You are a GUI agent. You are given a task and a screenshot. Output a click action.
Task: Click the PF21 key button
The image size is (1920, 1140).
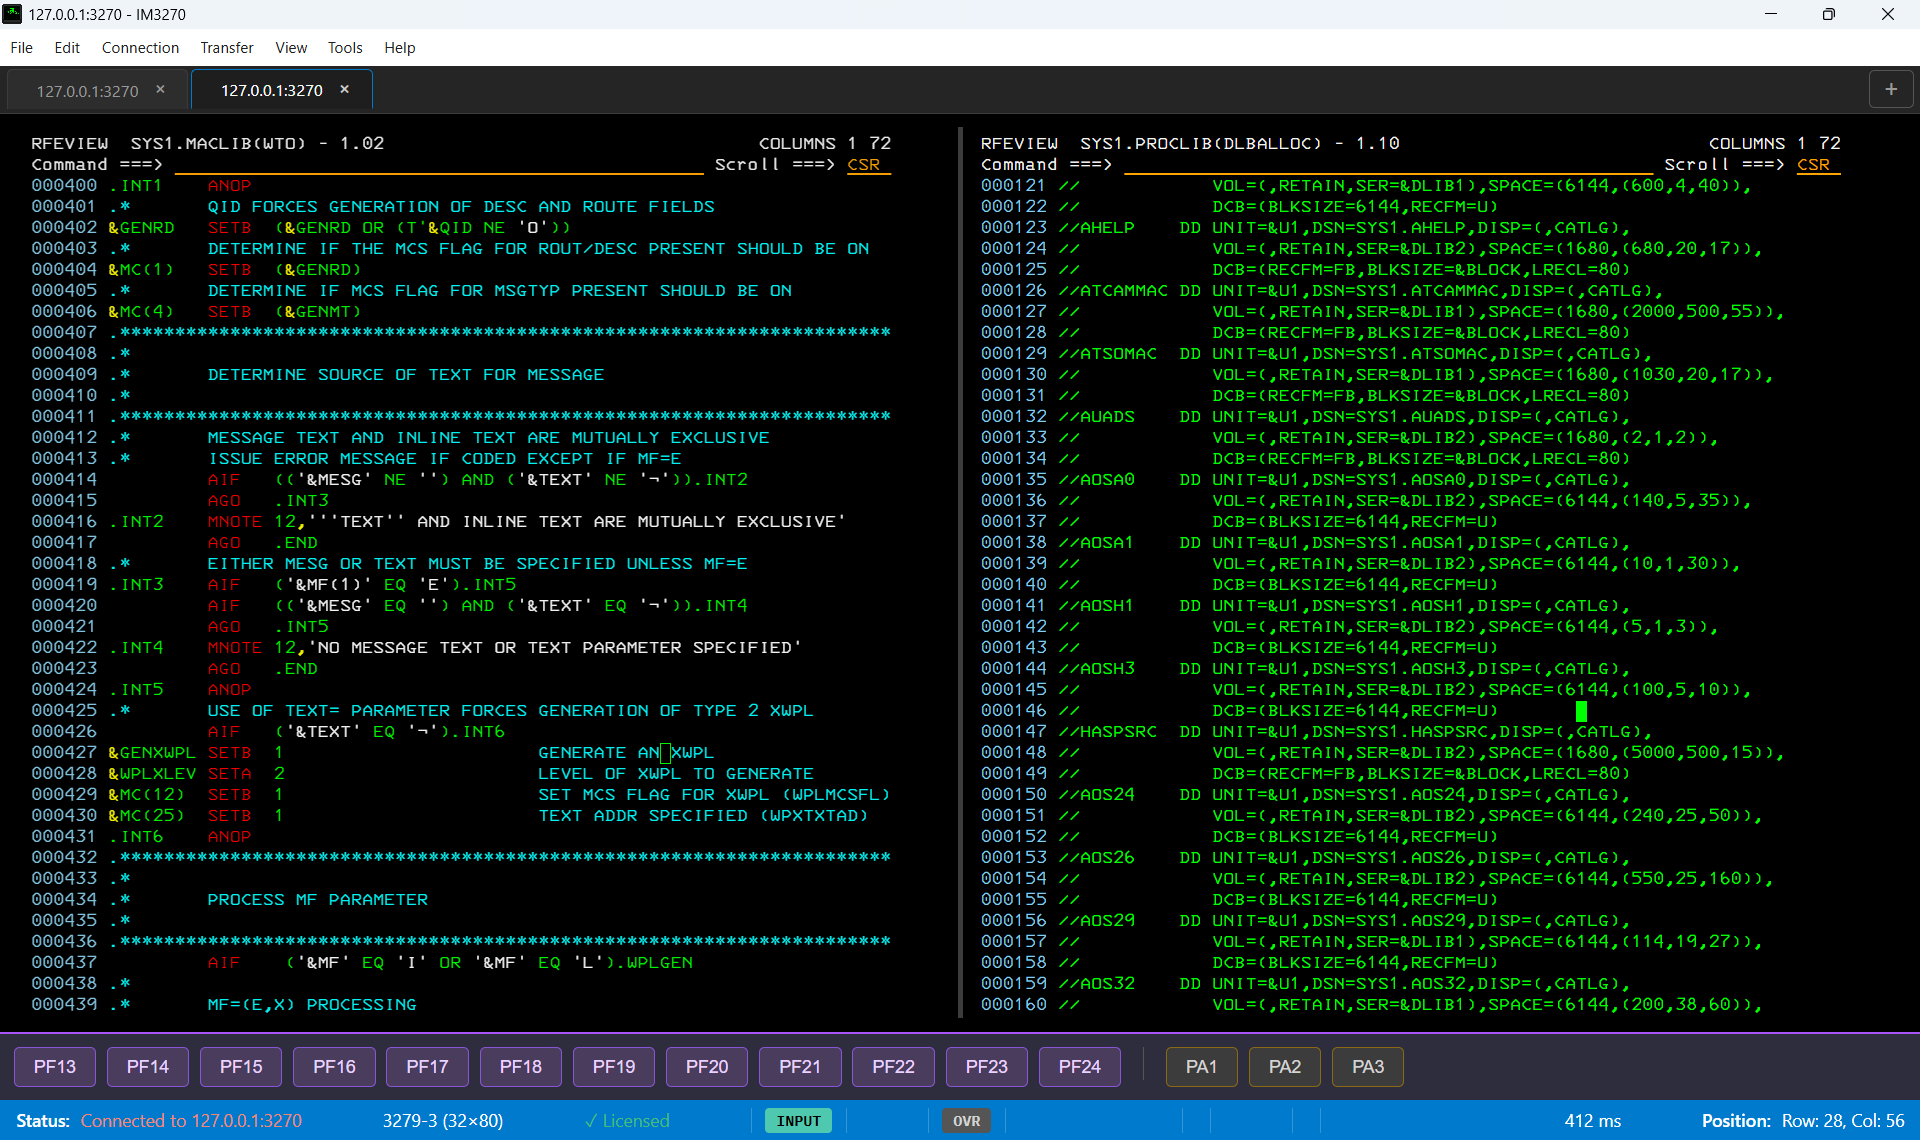800,1067
